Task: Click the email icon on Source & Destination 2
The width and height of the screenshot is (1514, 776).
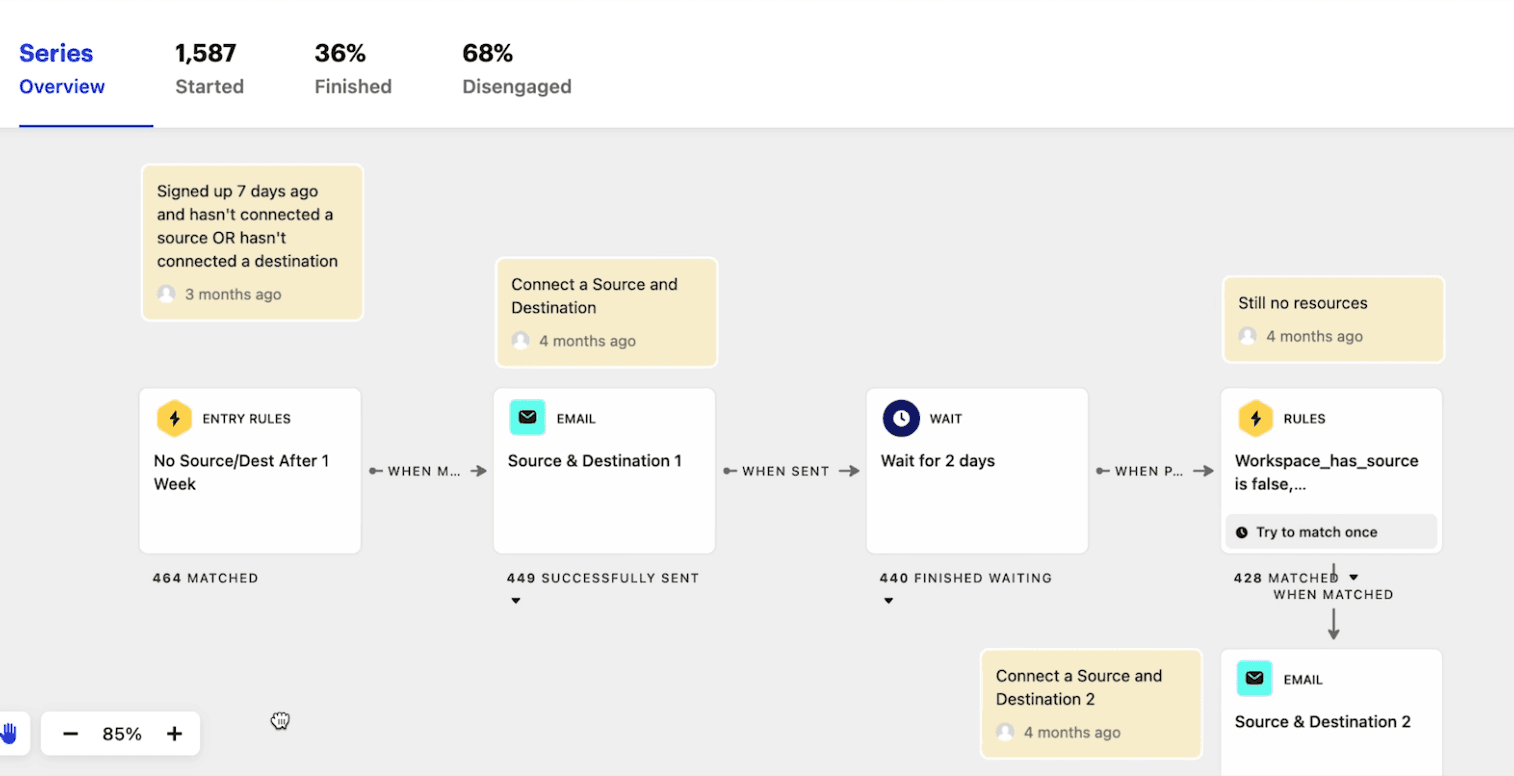Action: (x=1255, y=678)
